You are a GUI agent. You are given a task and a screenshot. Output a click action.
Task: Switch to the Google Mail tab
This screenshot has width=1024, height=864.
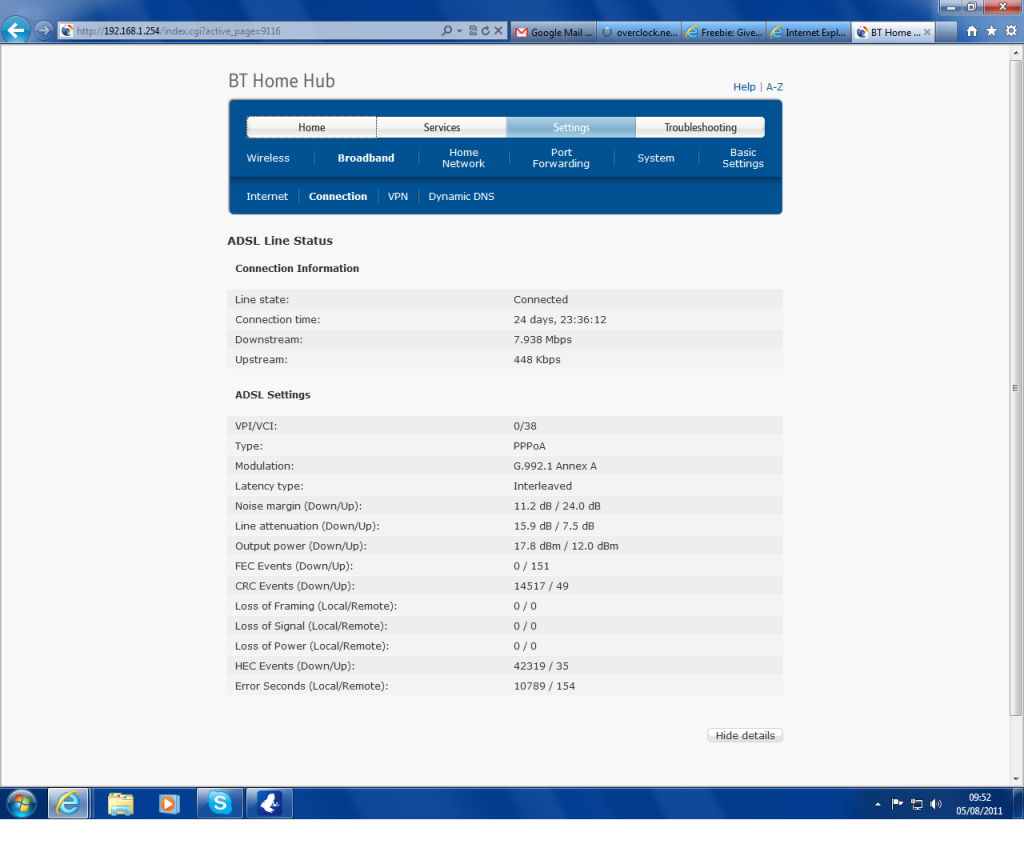pos(554,32)
